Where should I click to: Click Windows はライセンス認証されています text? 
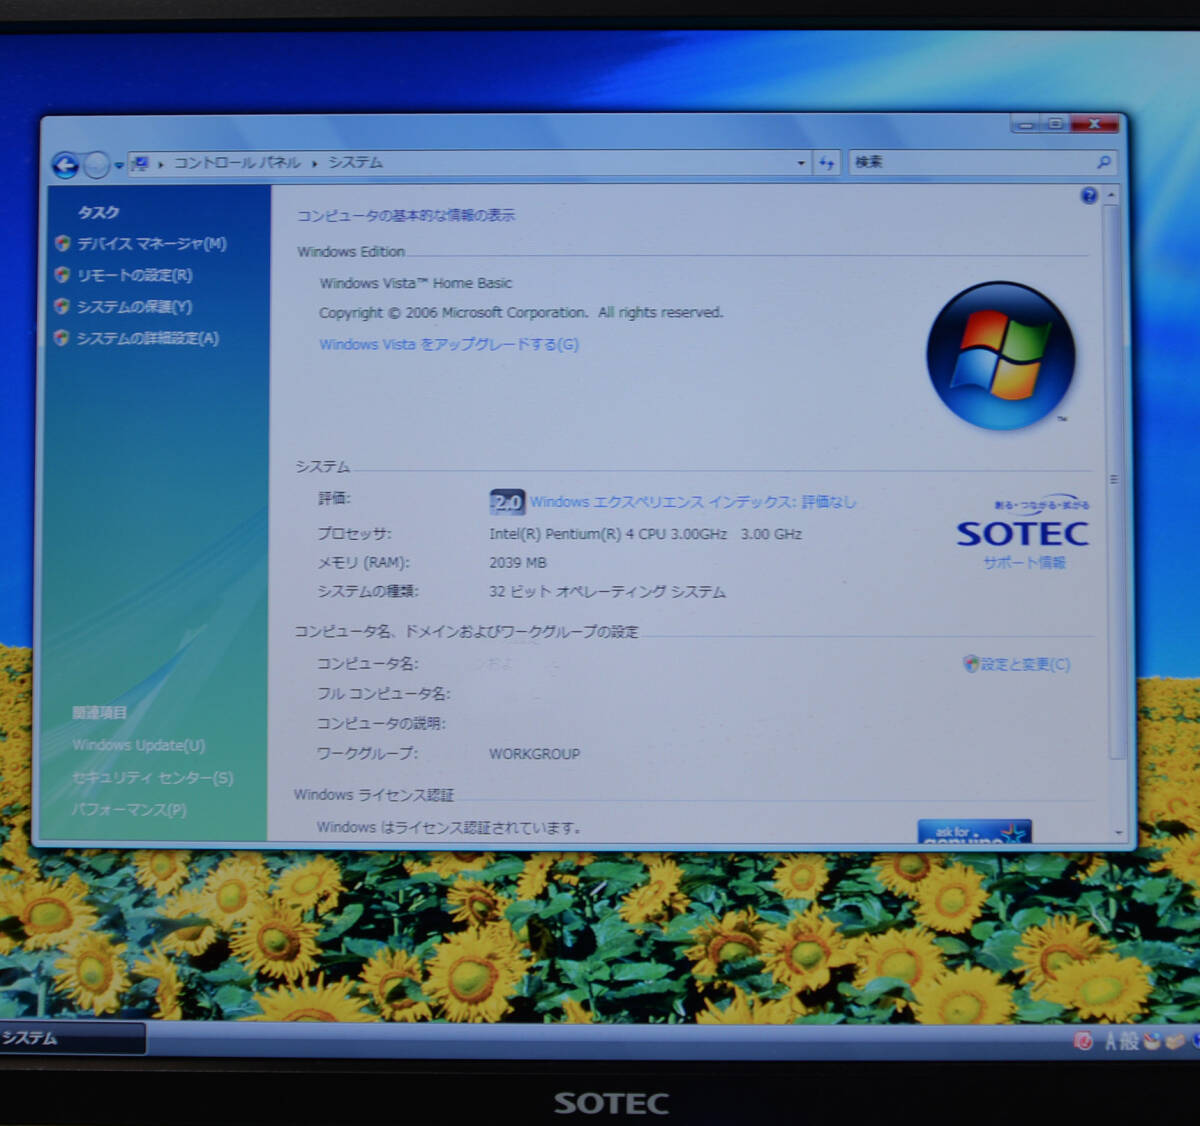point(449,827)
